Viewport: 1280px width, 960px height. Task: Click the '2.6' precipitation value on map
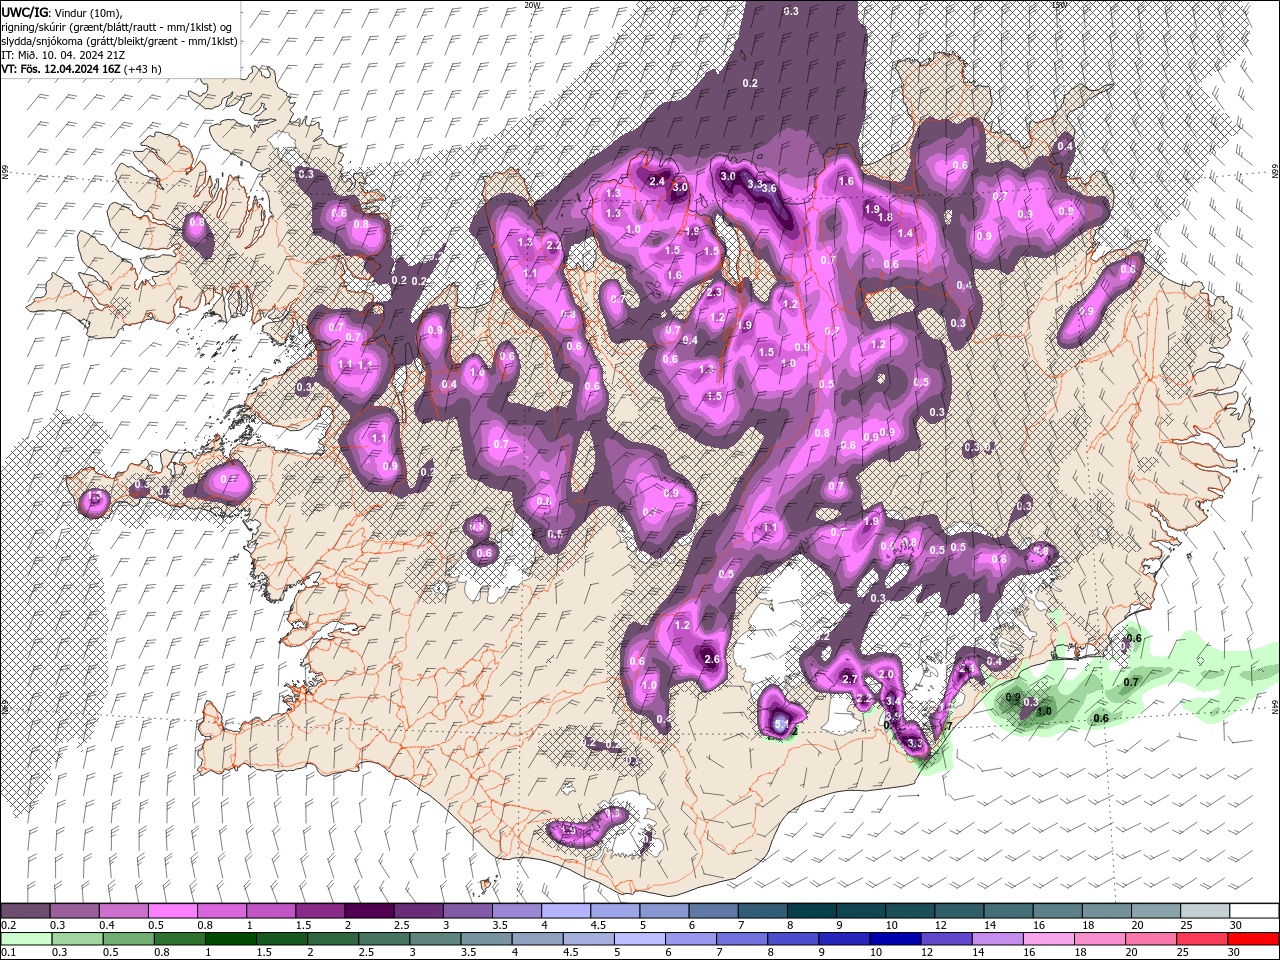point(712,659)
